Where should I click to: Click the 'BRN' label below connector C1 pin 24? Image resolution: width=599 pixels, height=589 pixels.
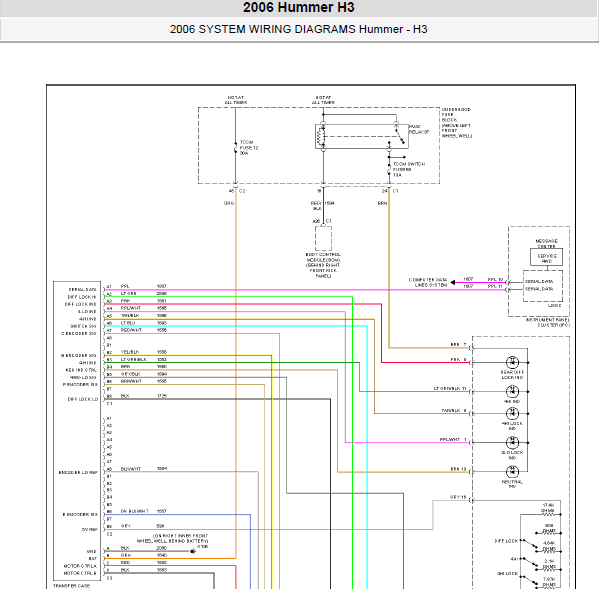coord(382,203)
